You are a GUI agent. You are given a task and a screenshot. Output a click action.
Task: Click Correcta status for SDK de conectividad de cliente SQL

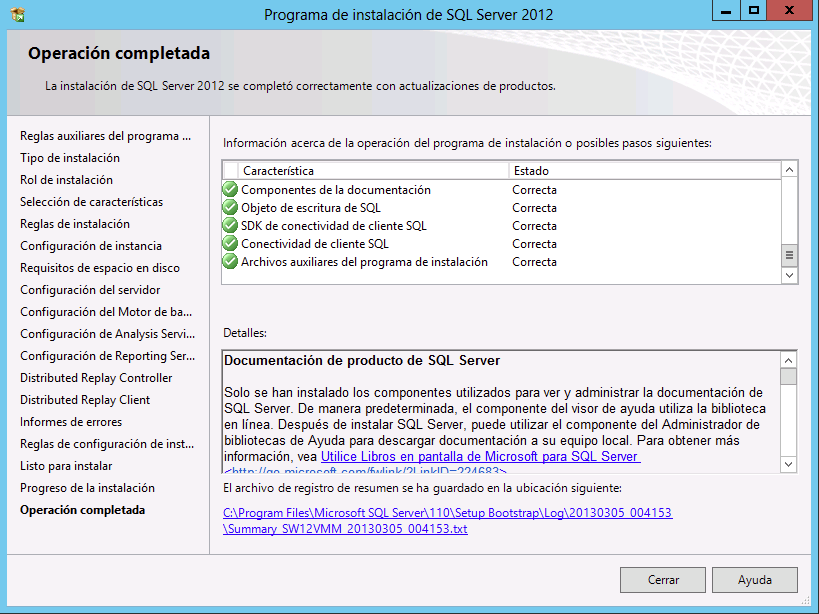tap(534, 226)
